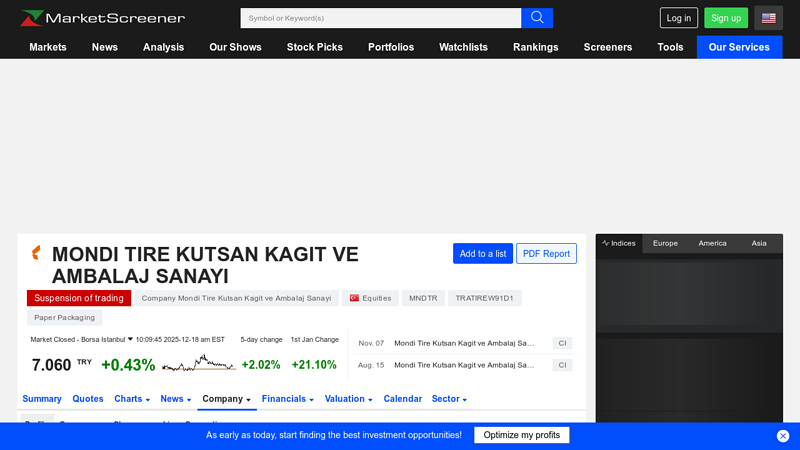Image resolution: width=800 pixels, height=450 pixels.
Task: Click the Add to a list button
Action: point(483,254)
